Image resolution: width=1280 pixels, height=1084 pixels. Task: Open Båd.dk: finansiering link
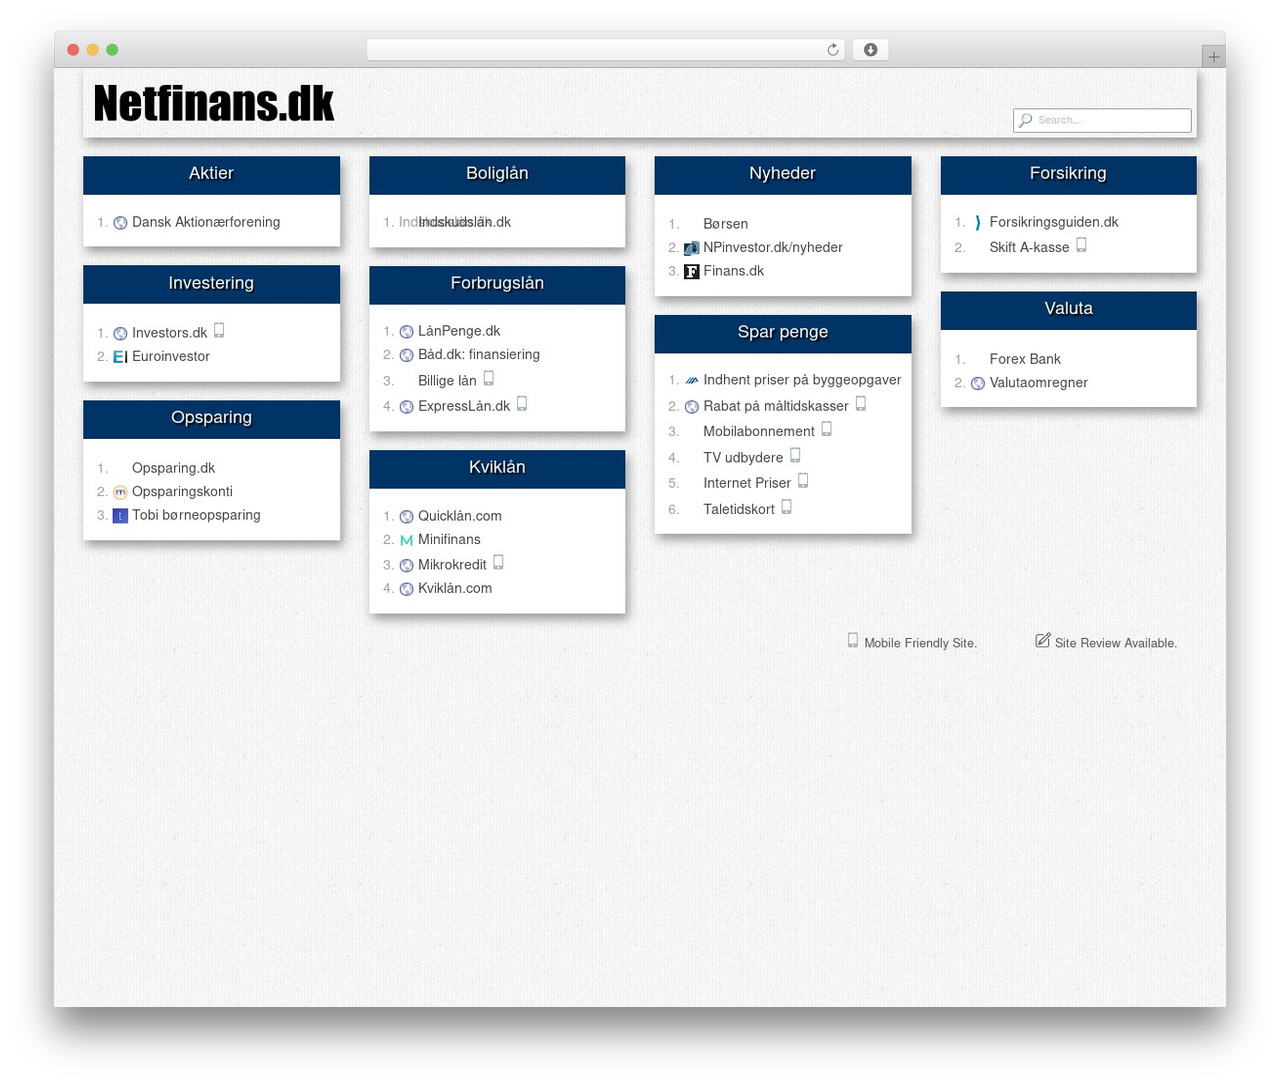[x=479, y=355]
